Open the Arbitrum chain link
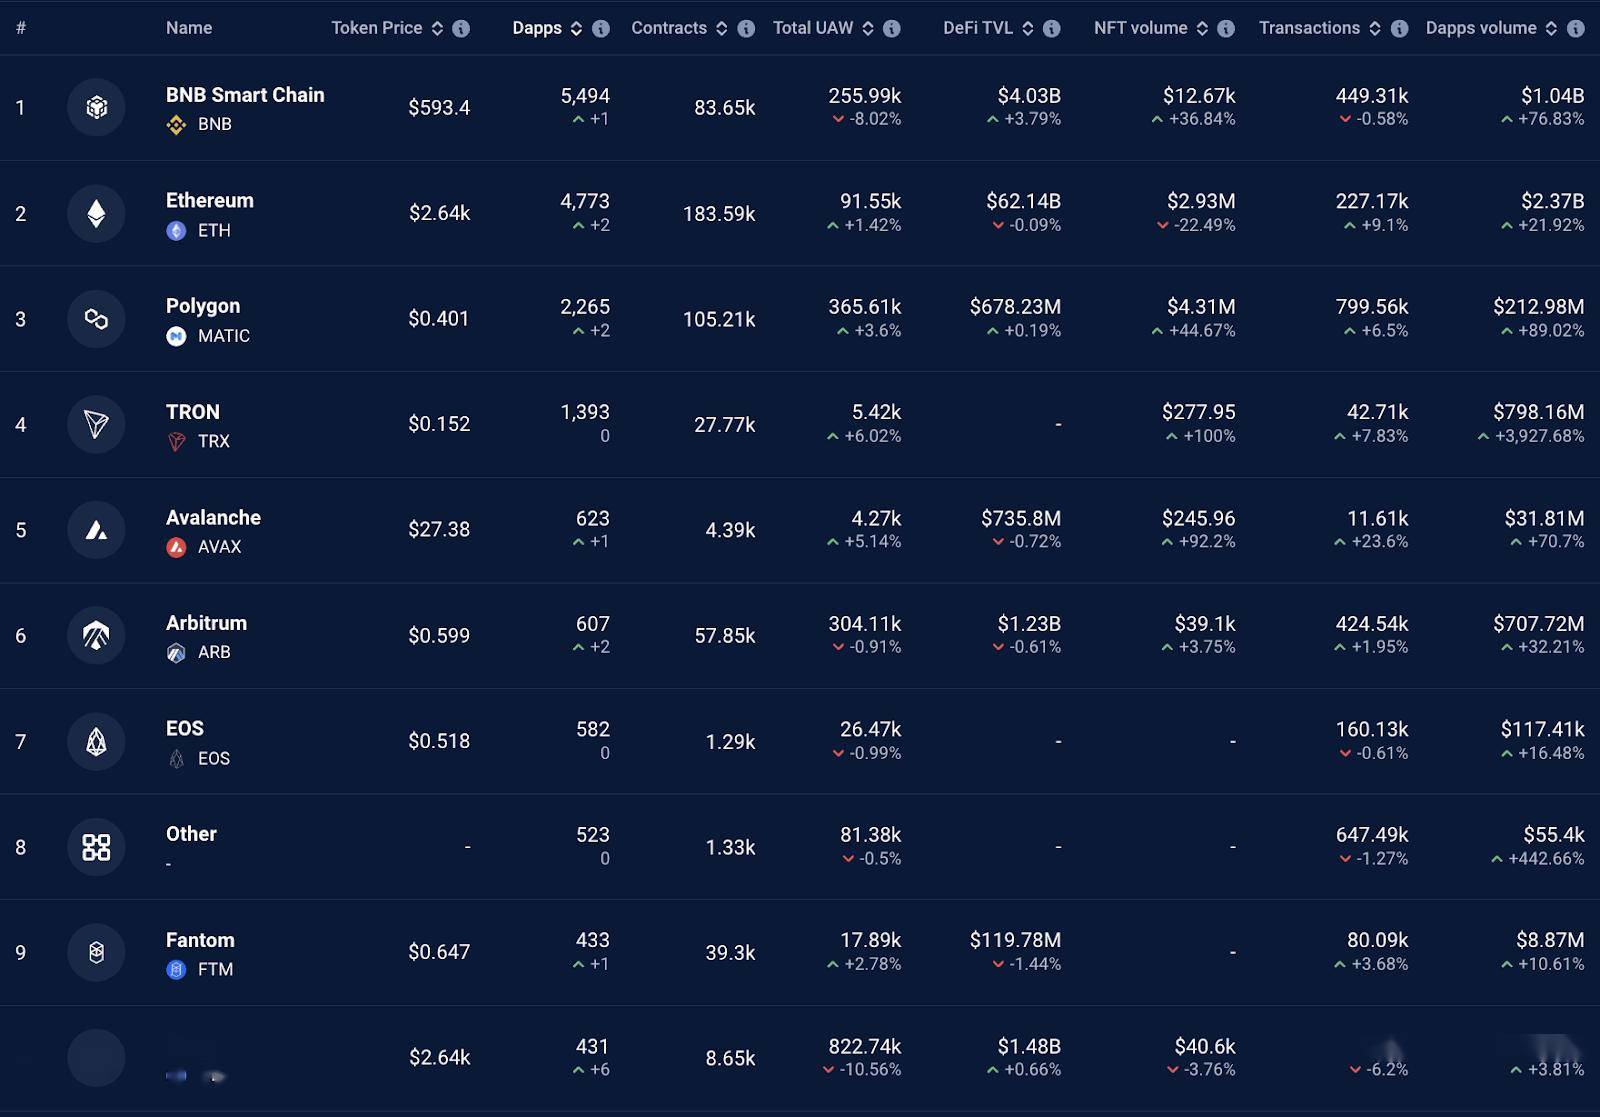The width and height of the screenshot is (1600, 1117). 206,623
